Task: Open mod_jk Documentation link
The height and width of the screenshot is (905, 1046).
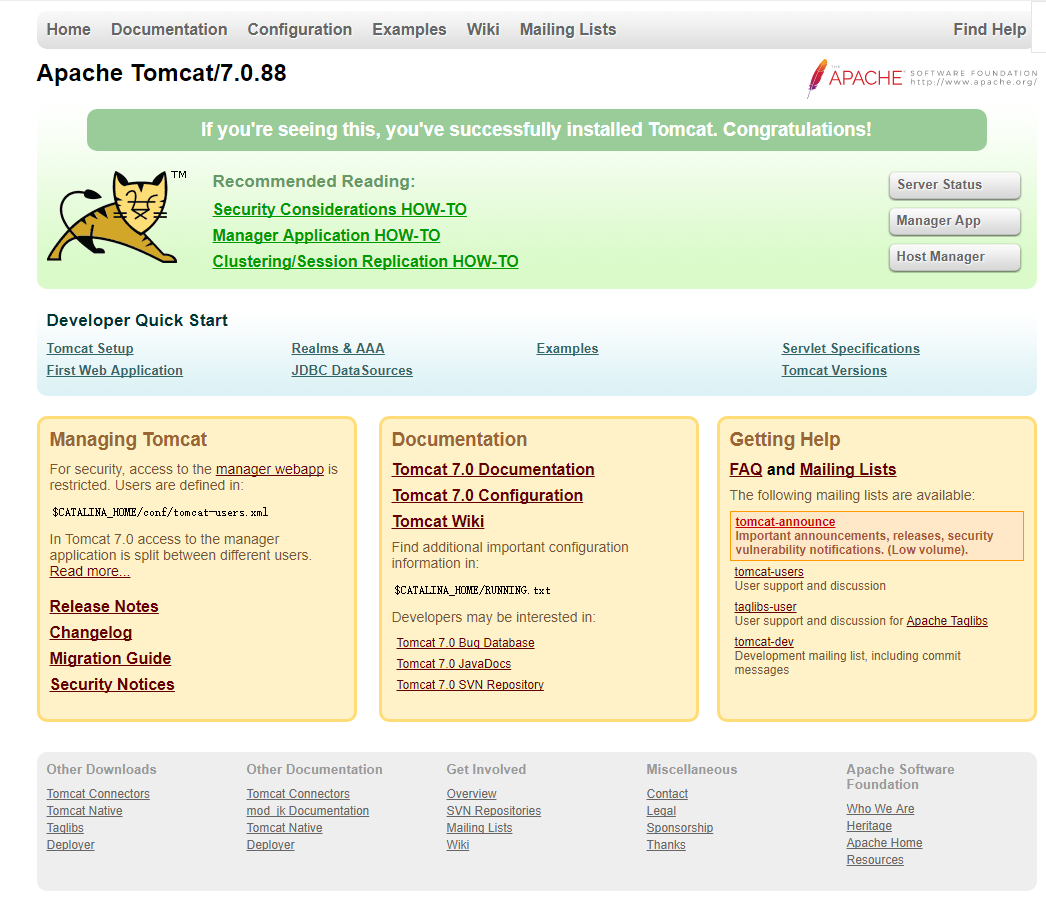Action: [308, 811]
